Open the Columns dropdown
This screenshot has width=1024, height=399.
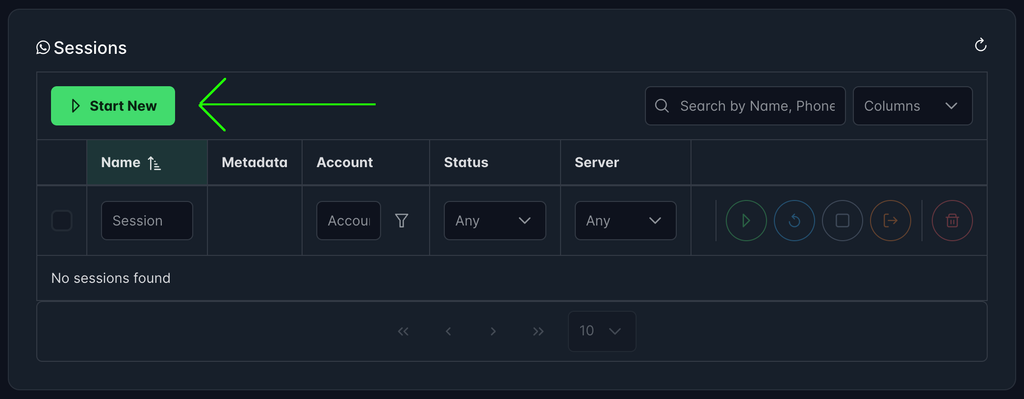click(912, 106)
